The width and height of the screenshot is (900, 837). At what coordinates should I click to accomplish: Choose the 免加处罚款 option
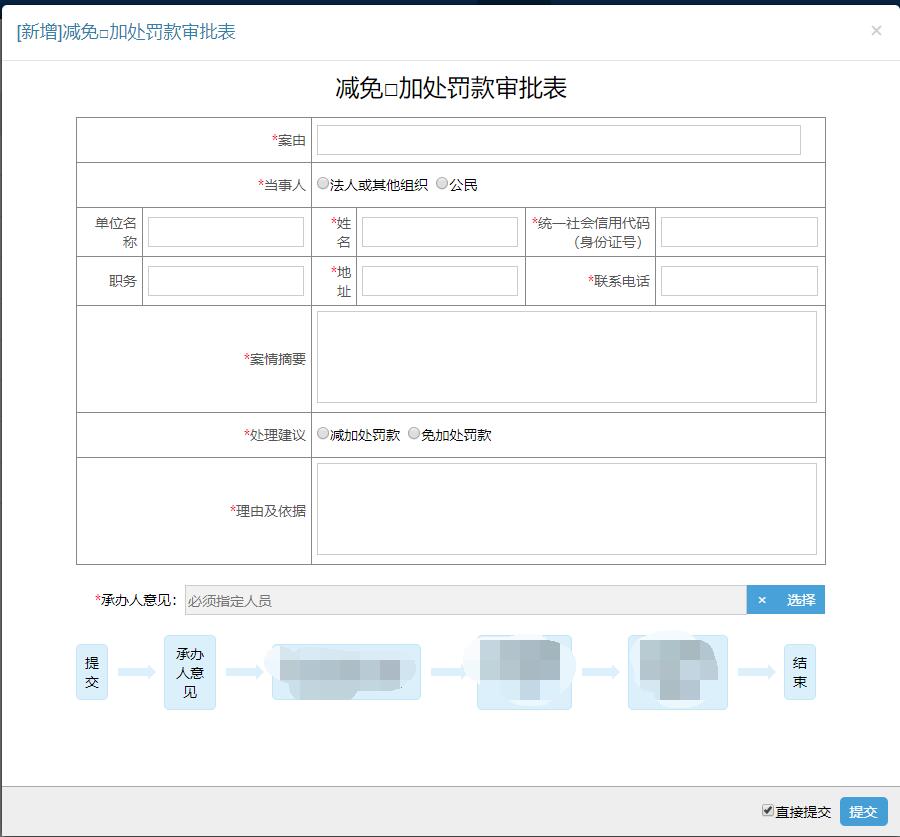pyautogui.click(x=414, y=434)
